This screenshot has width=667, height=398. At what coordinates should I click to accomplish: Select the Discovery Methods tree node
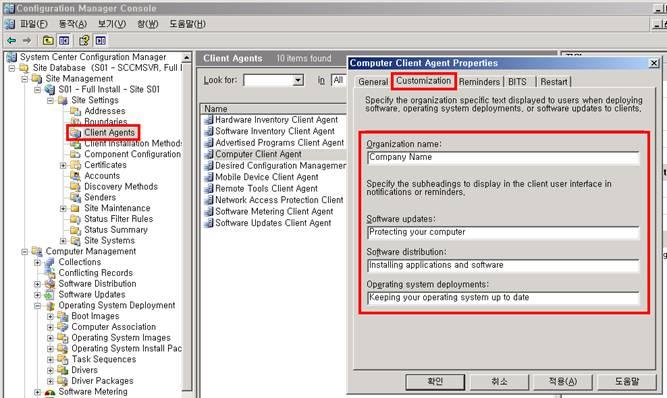tap(121, 187)
